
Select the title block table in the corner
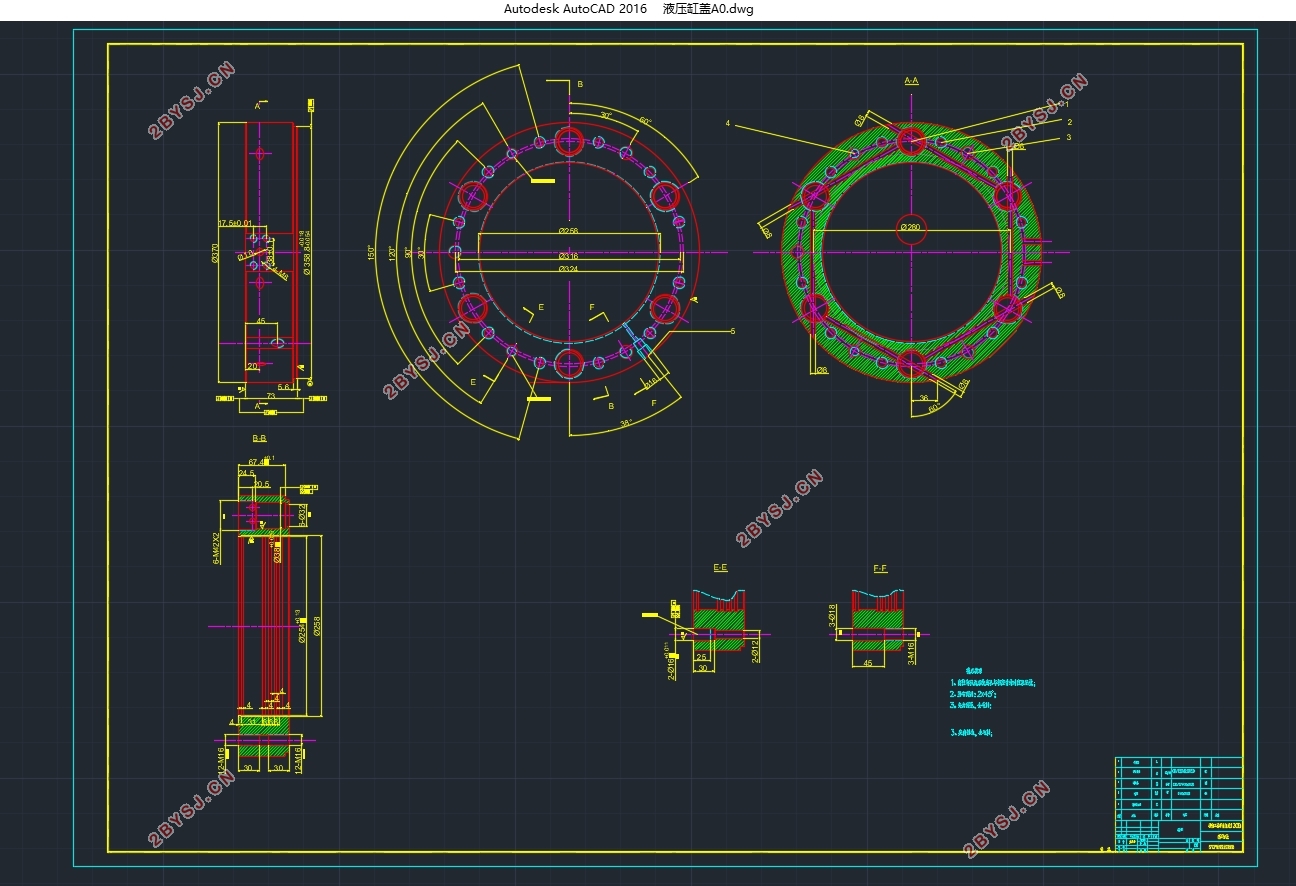[1178, 804]
